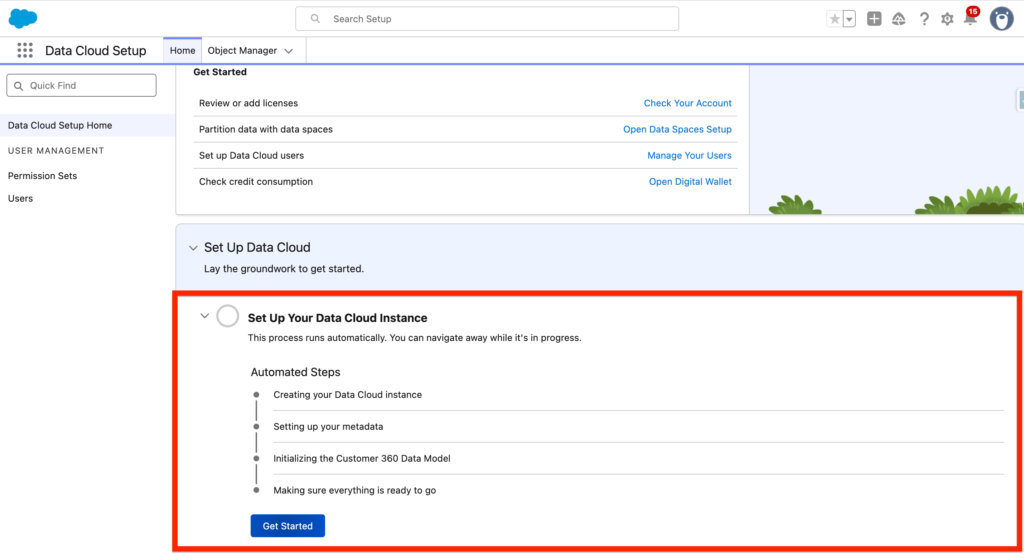Open the user profile avatar
1024x558 pixels.
tap(1001, 19)
